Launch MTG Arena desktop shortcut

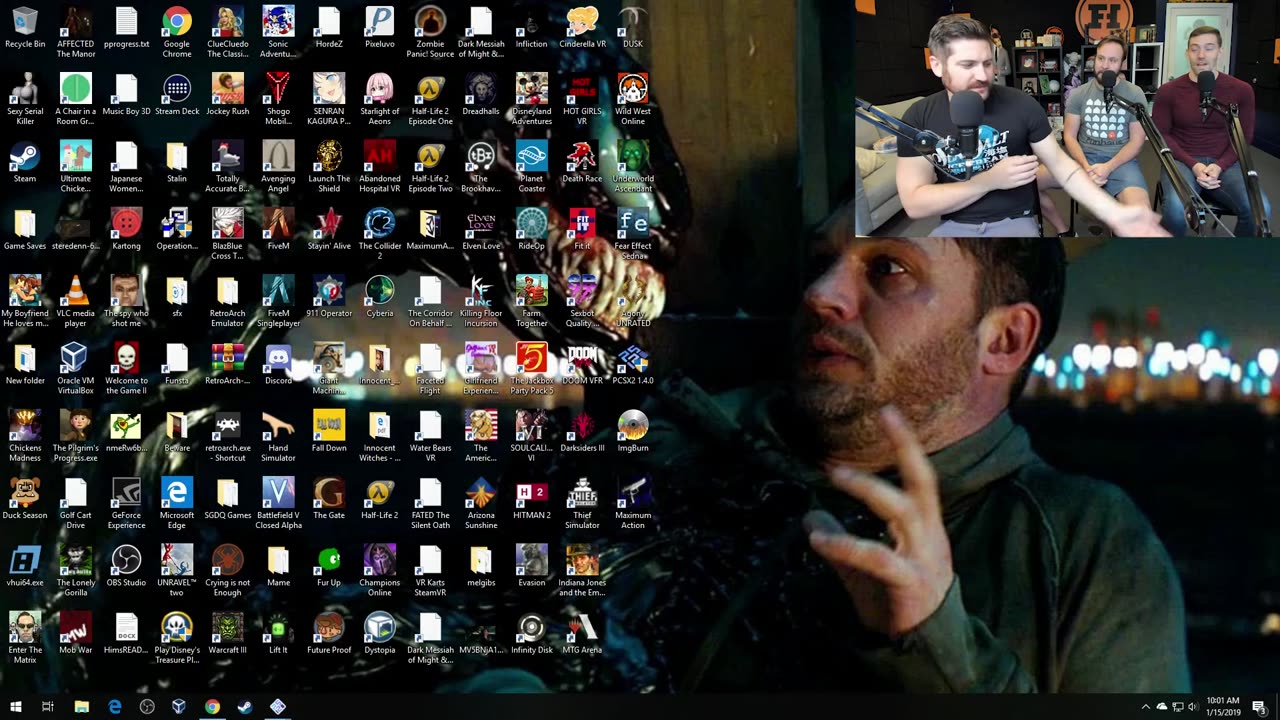[x=582, y=634]
